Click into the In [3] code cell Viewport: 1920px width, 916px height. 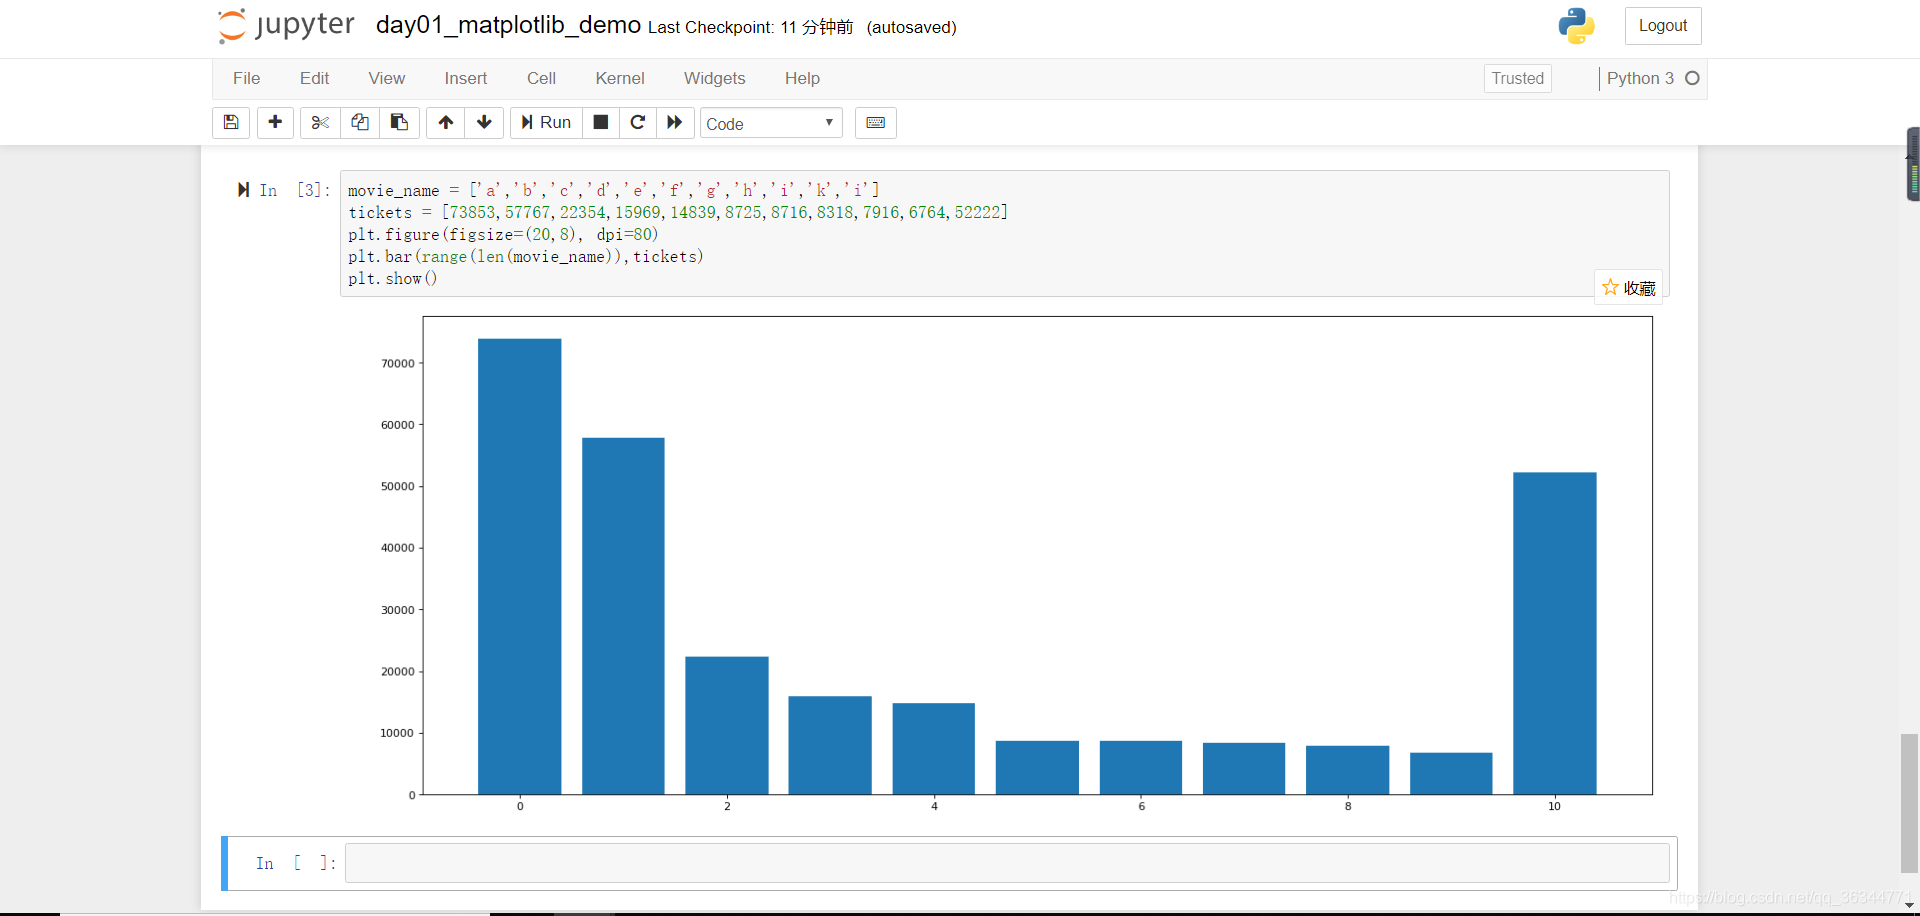(x=1004, y=233)
